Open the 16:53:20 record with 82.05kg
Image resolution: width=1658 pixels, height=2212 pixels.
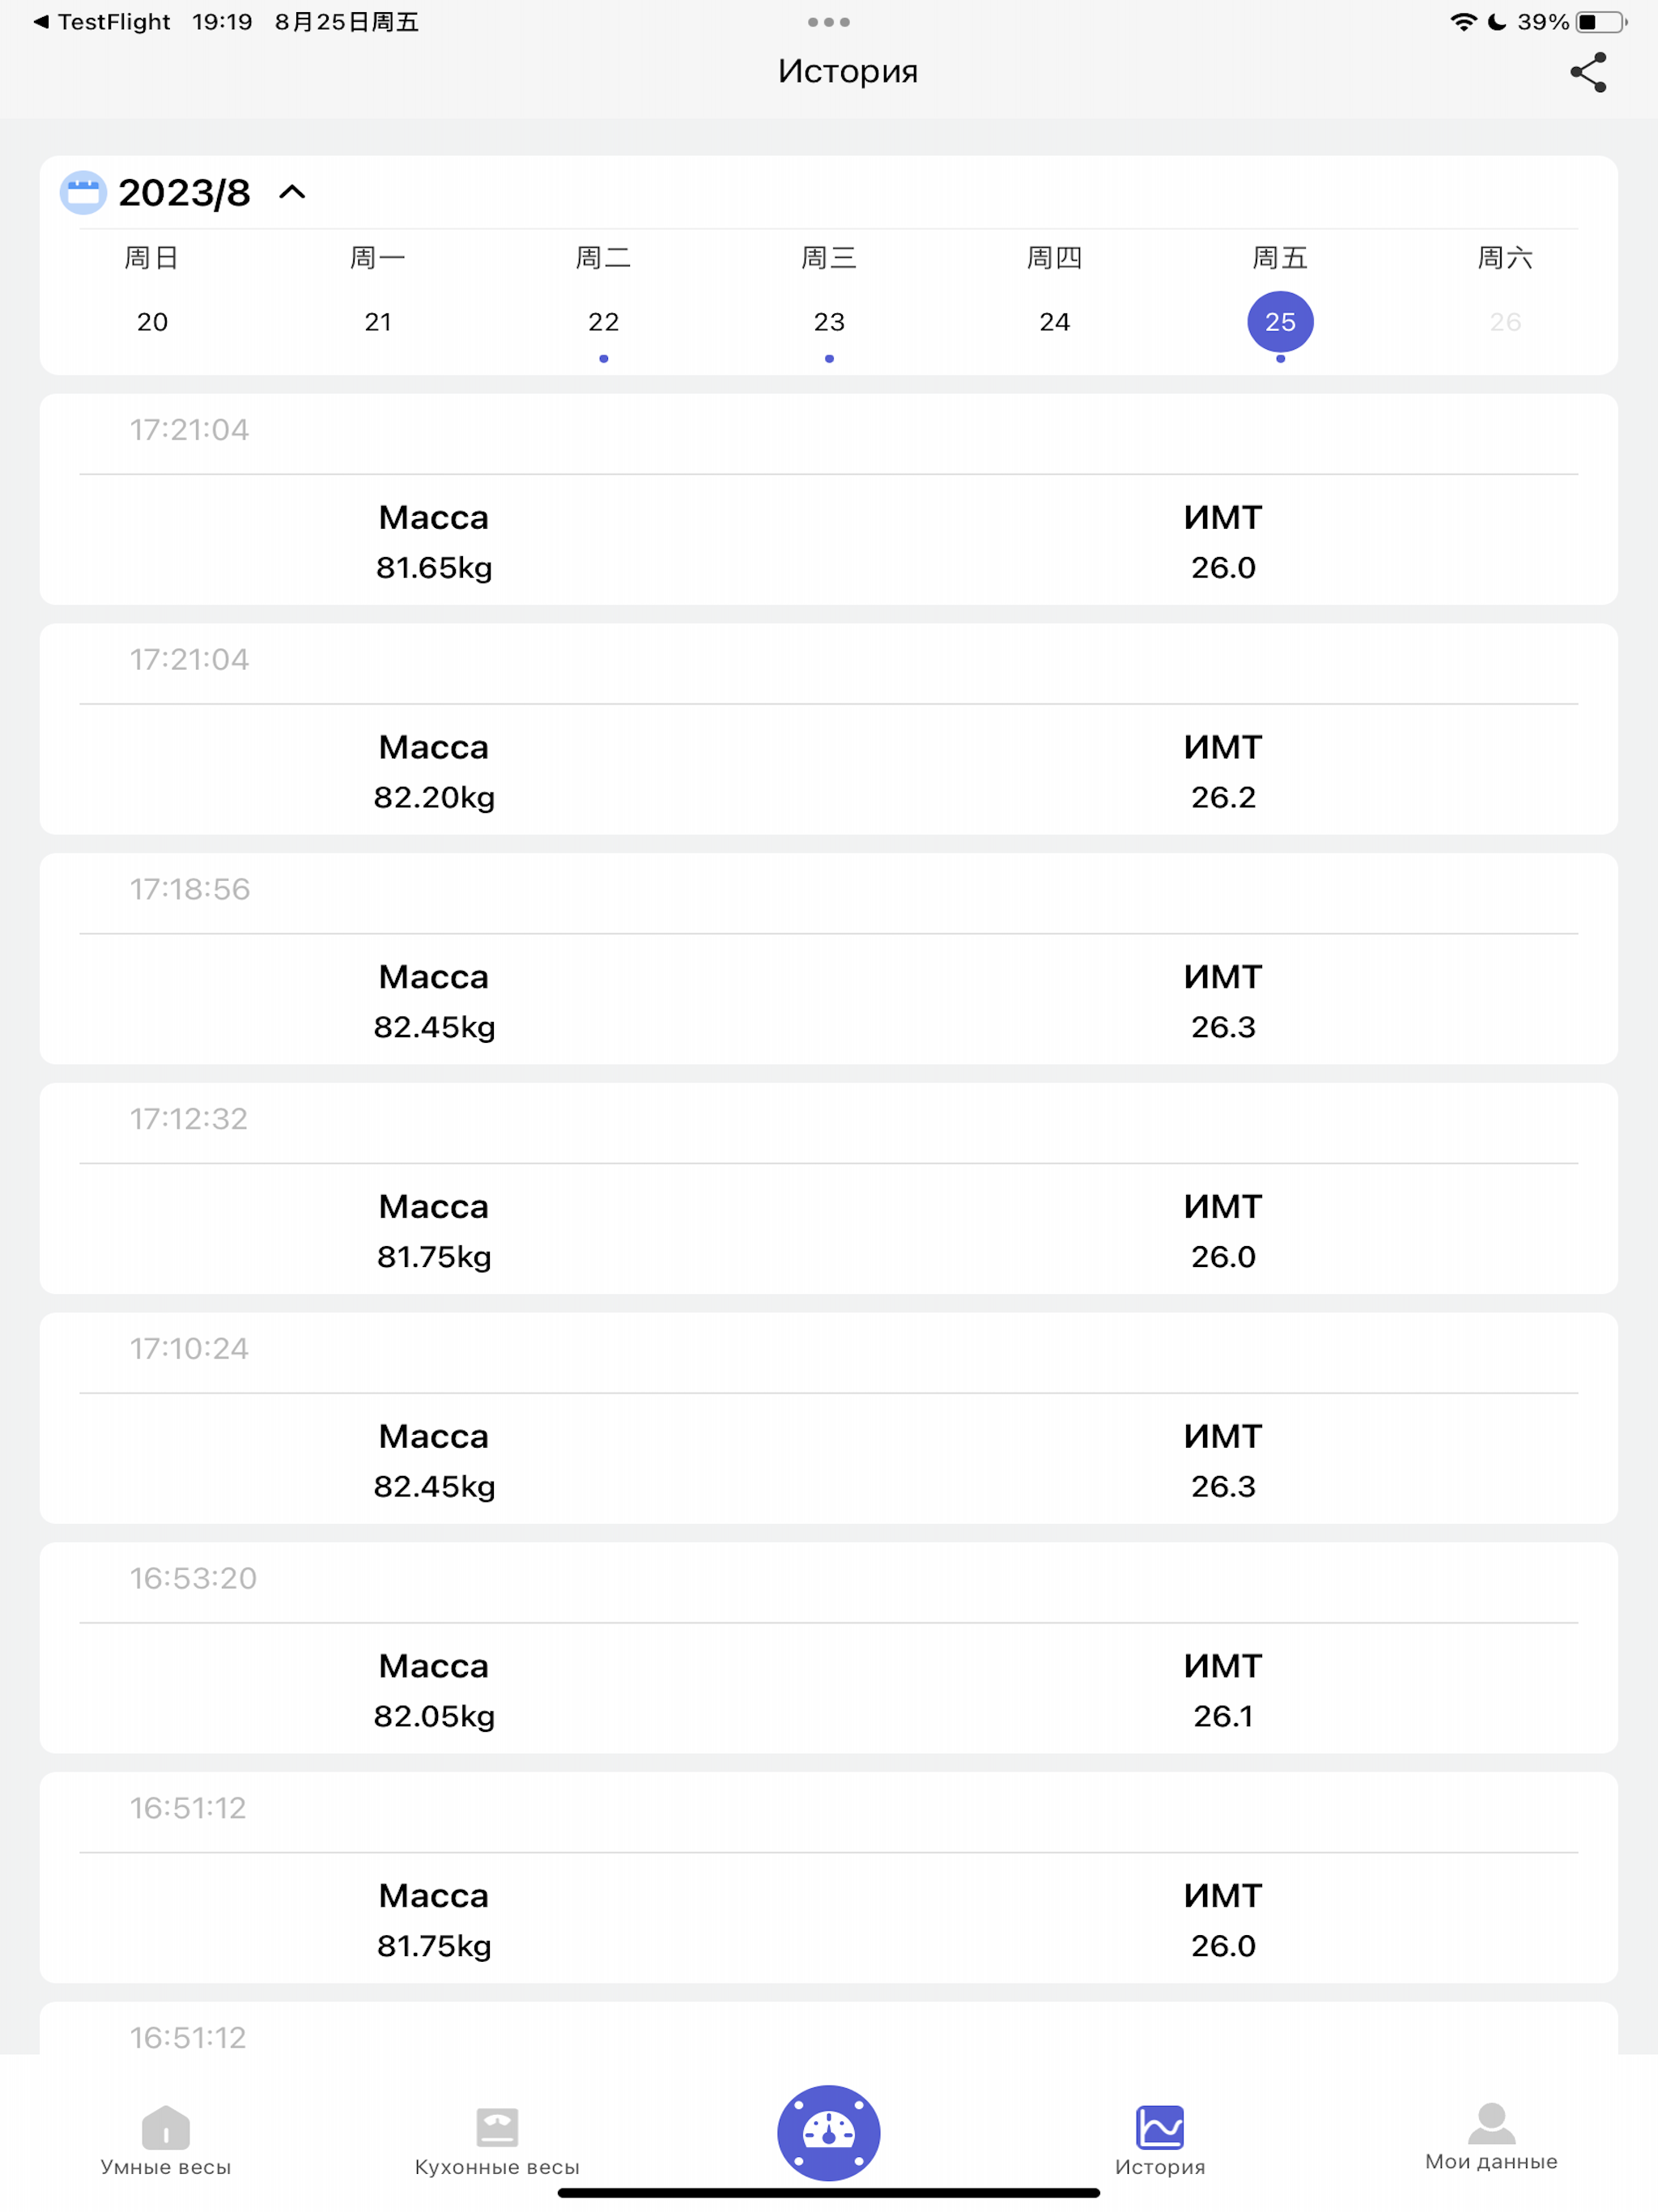pos(829,1648)
